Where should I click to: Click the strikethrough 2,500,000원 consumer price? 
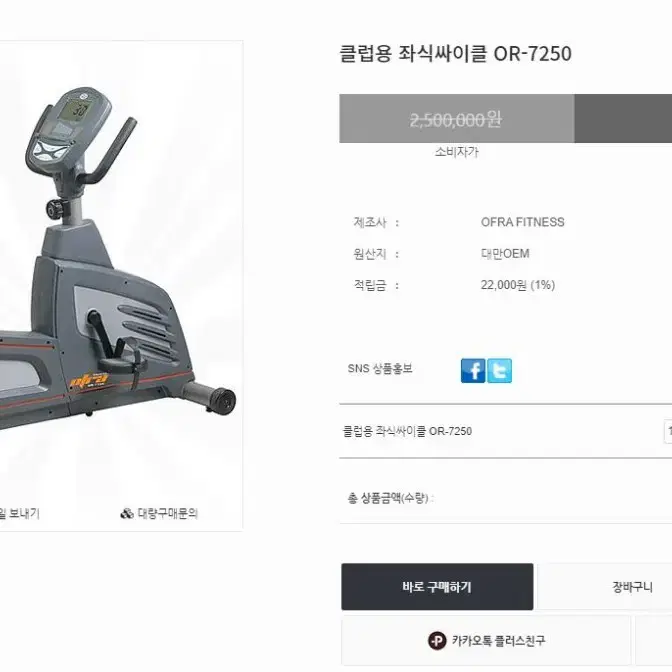(x=456, y=120)
